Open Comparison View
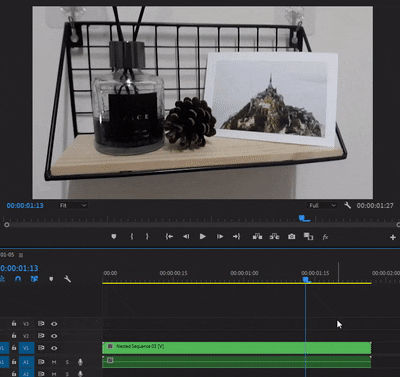This screenshot has height=377, width=400. [308, 236]
